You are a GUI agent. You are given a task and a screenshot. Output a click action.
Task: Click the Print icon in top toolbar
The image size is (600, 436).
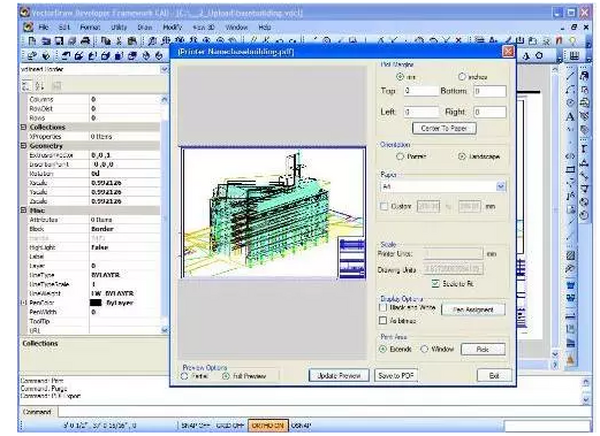pyautogui.click(x=86, y=41)
